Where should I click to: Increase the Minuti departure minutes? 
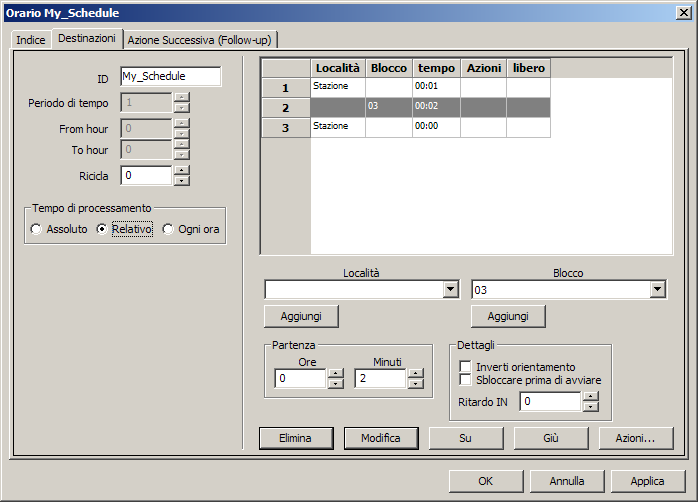click(x=415, y=373)
